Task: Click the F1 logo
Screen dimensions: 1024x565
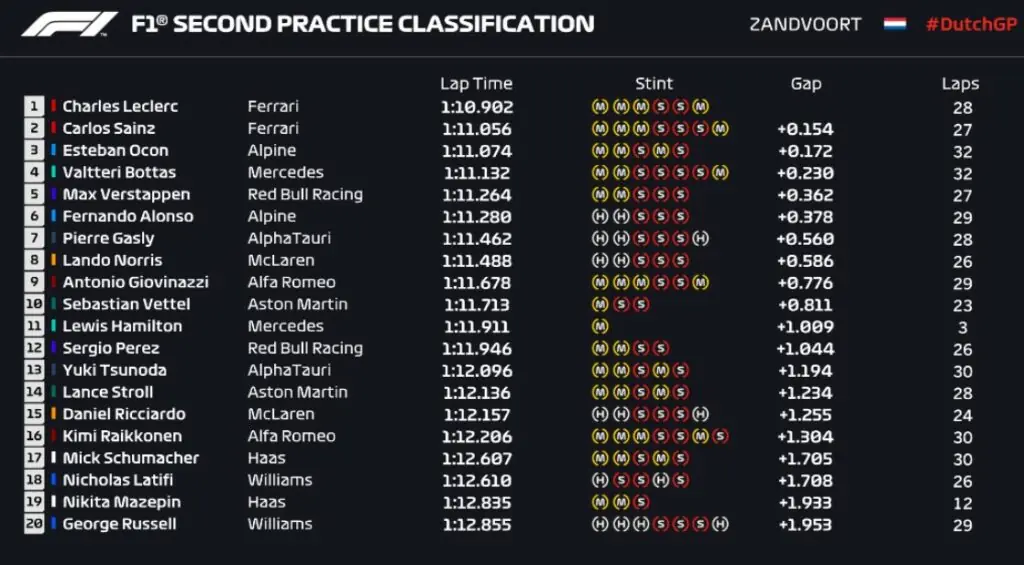Action: click(x=68, y=24)
